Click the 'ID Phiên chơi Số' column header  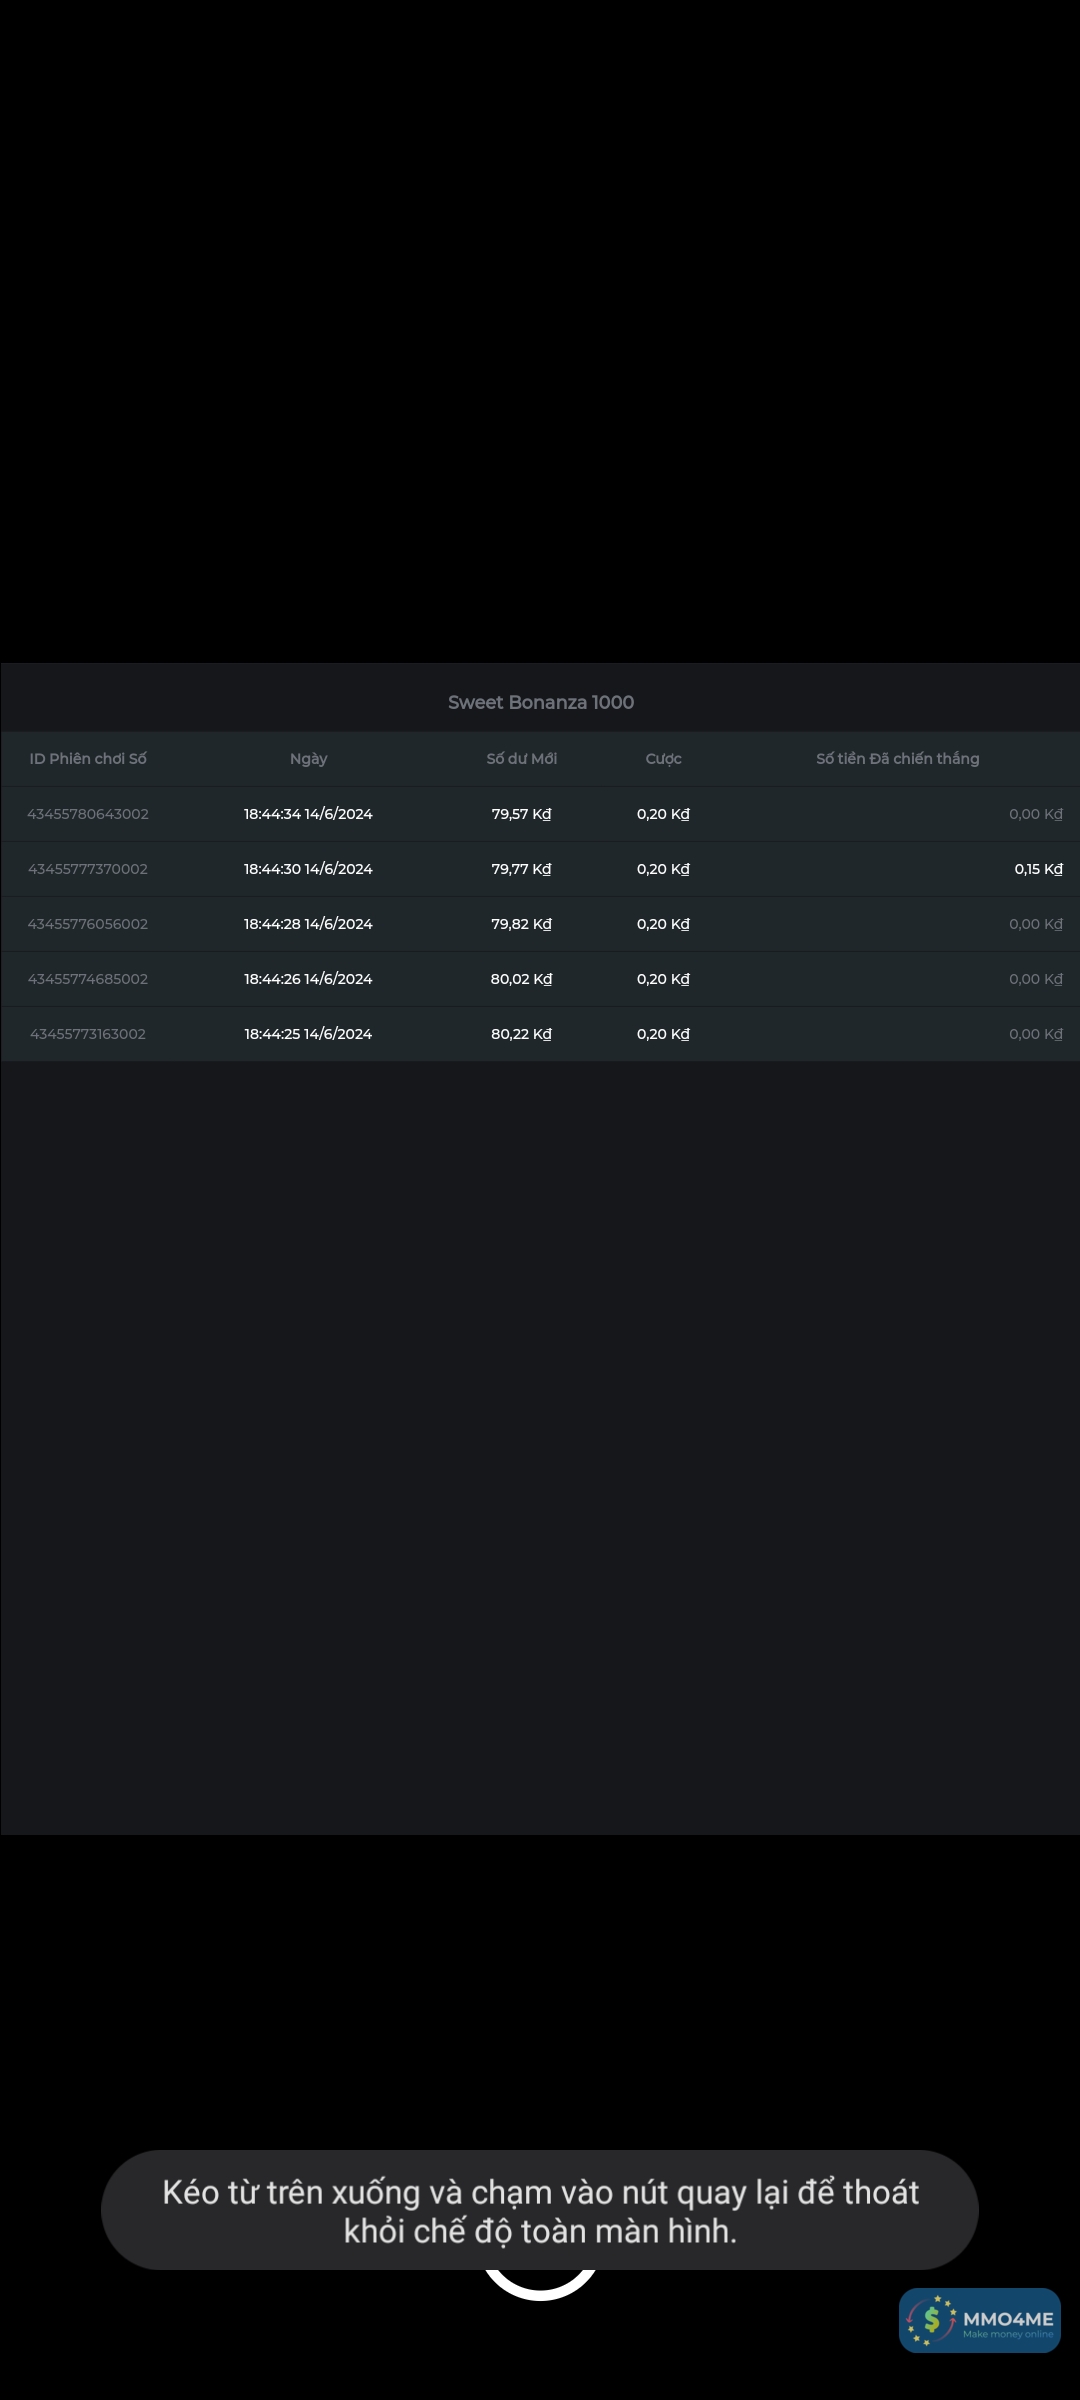click(88, 759)
